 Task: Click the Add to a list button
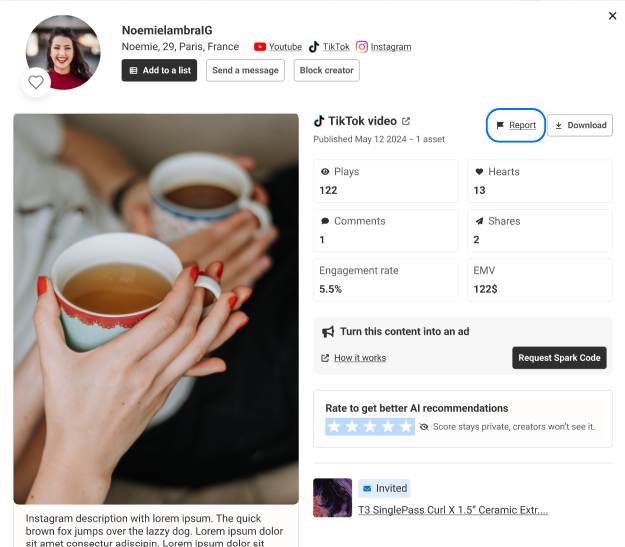pyautogui.click(x=160, y=70)
